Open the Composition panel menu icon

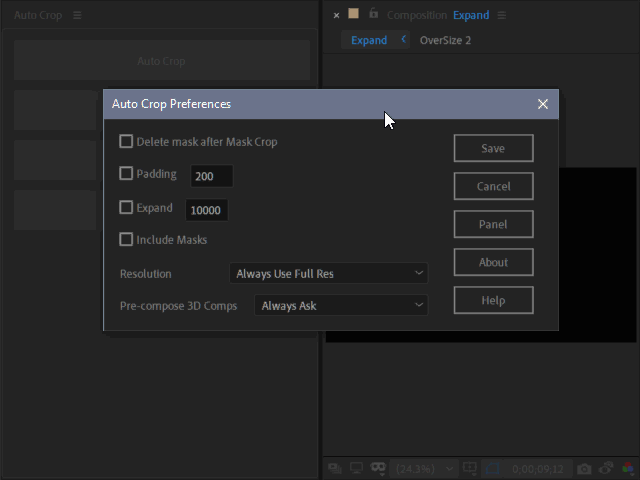(502, 16)
